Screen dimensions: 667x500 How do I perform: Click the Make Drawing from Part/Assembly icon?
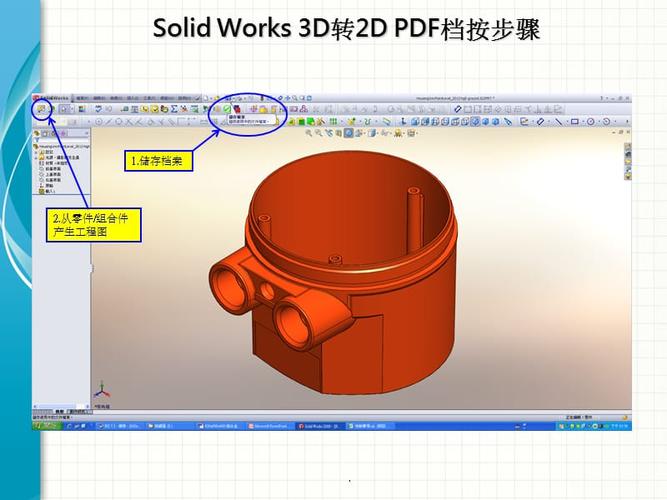[41, 109]
